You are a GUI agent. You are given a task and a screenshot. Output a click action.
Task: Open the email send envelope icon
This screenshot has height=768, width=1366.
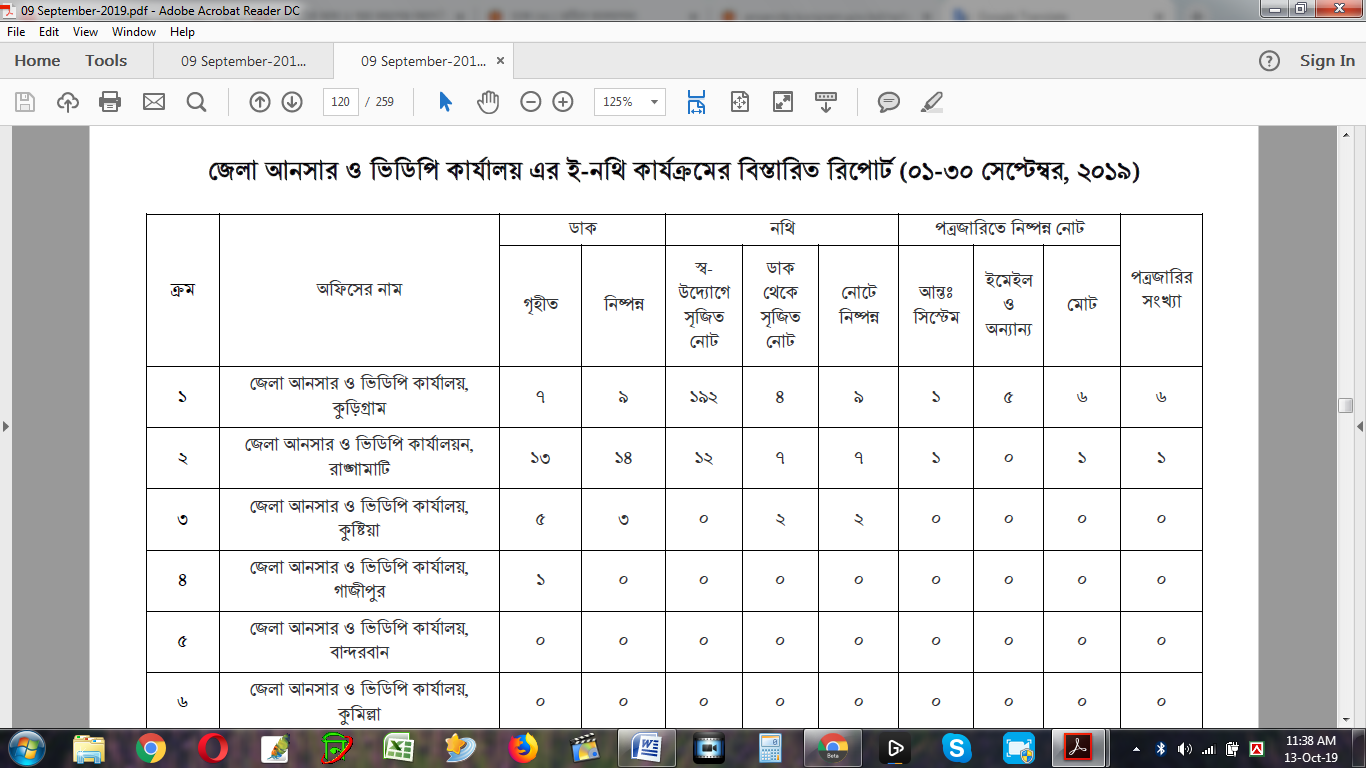click(x=153, y=102)
